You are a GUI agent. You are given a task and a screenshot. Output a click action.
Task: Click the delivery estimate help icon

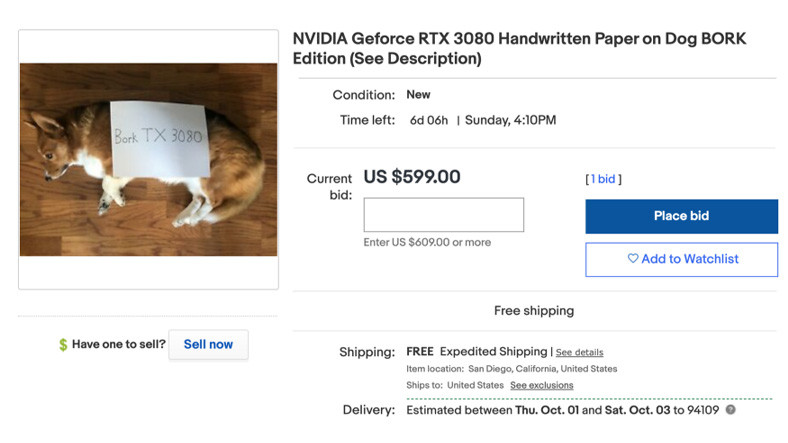[x=730, y=410]
